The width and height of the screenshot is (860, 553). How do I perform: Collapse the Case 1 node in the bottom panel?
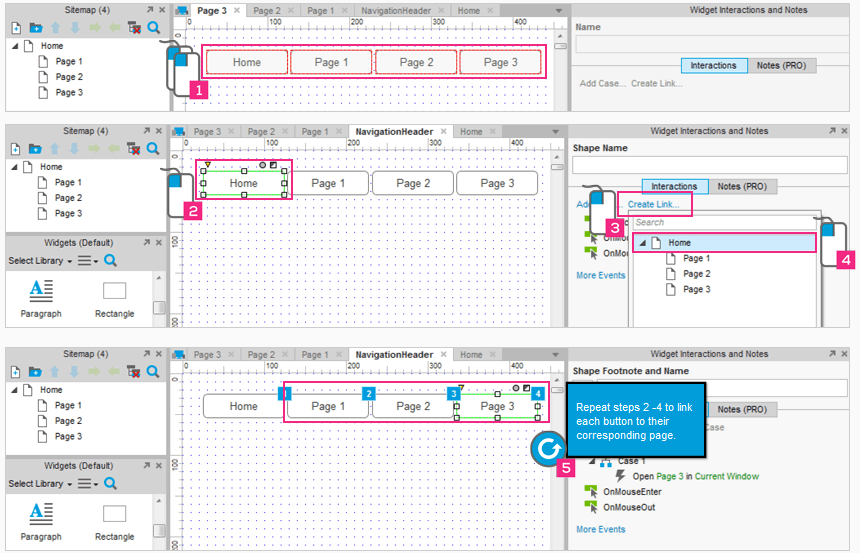click(590, 461)
